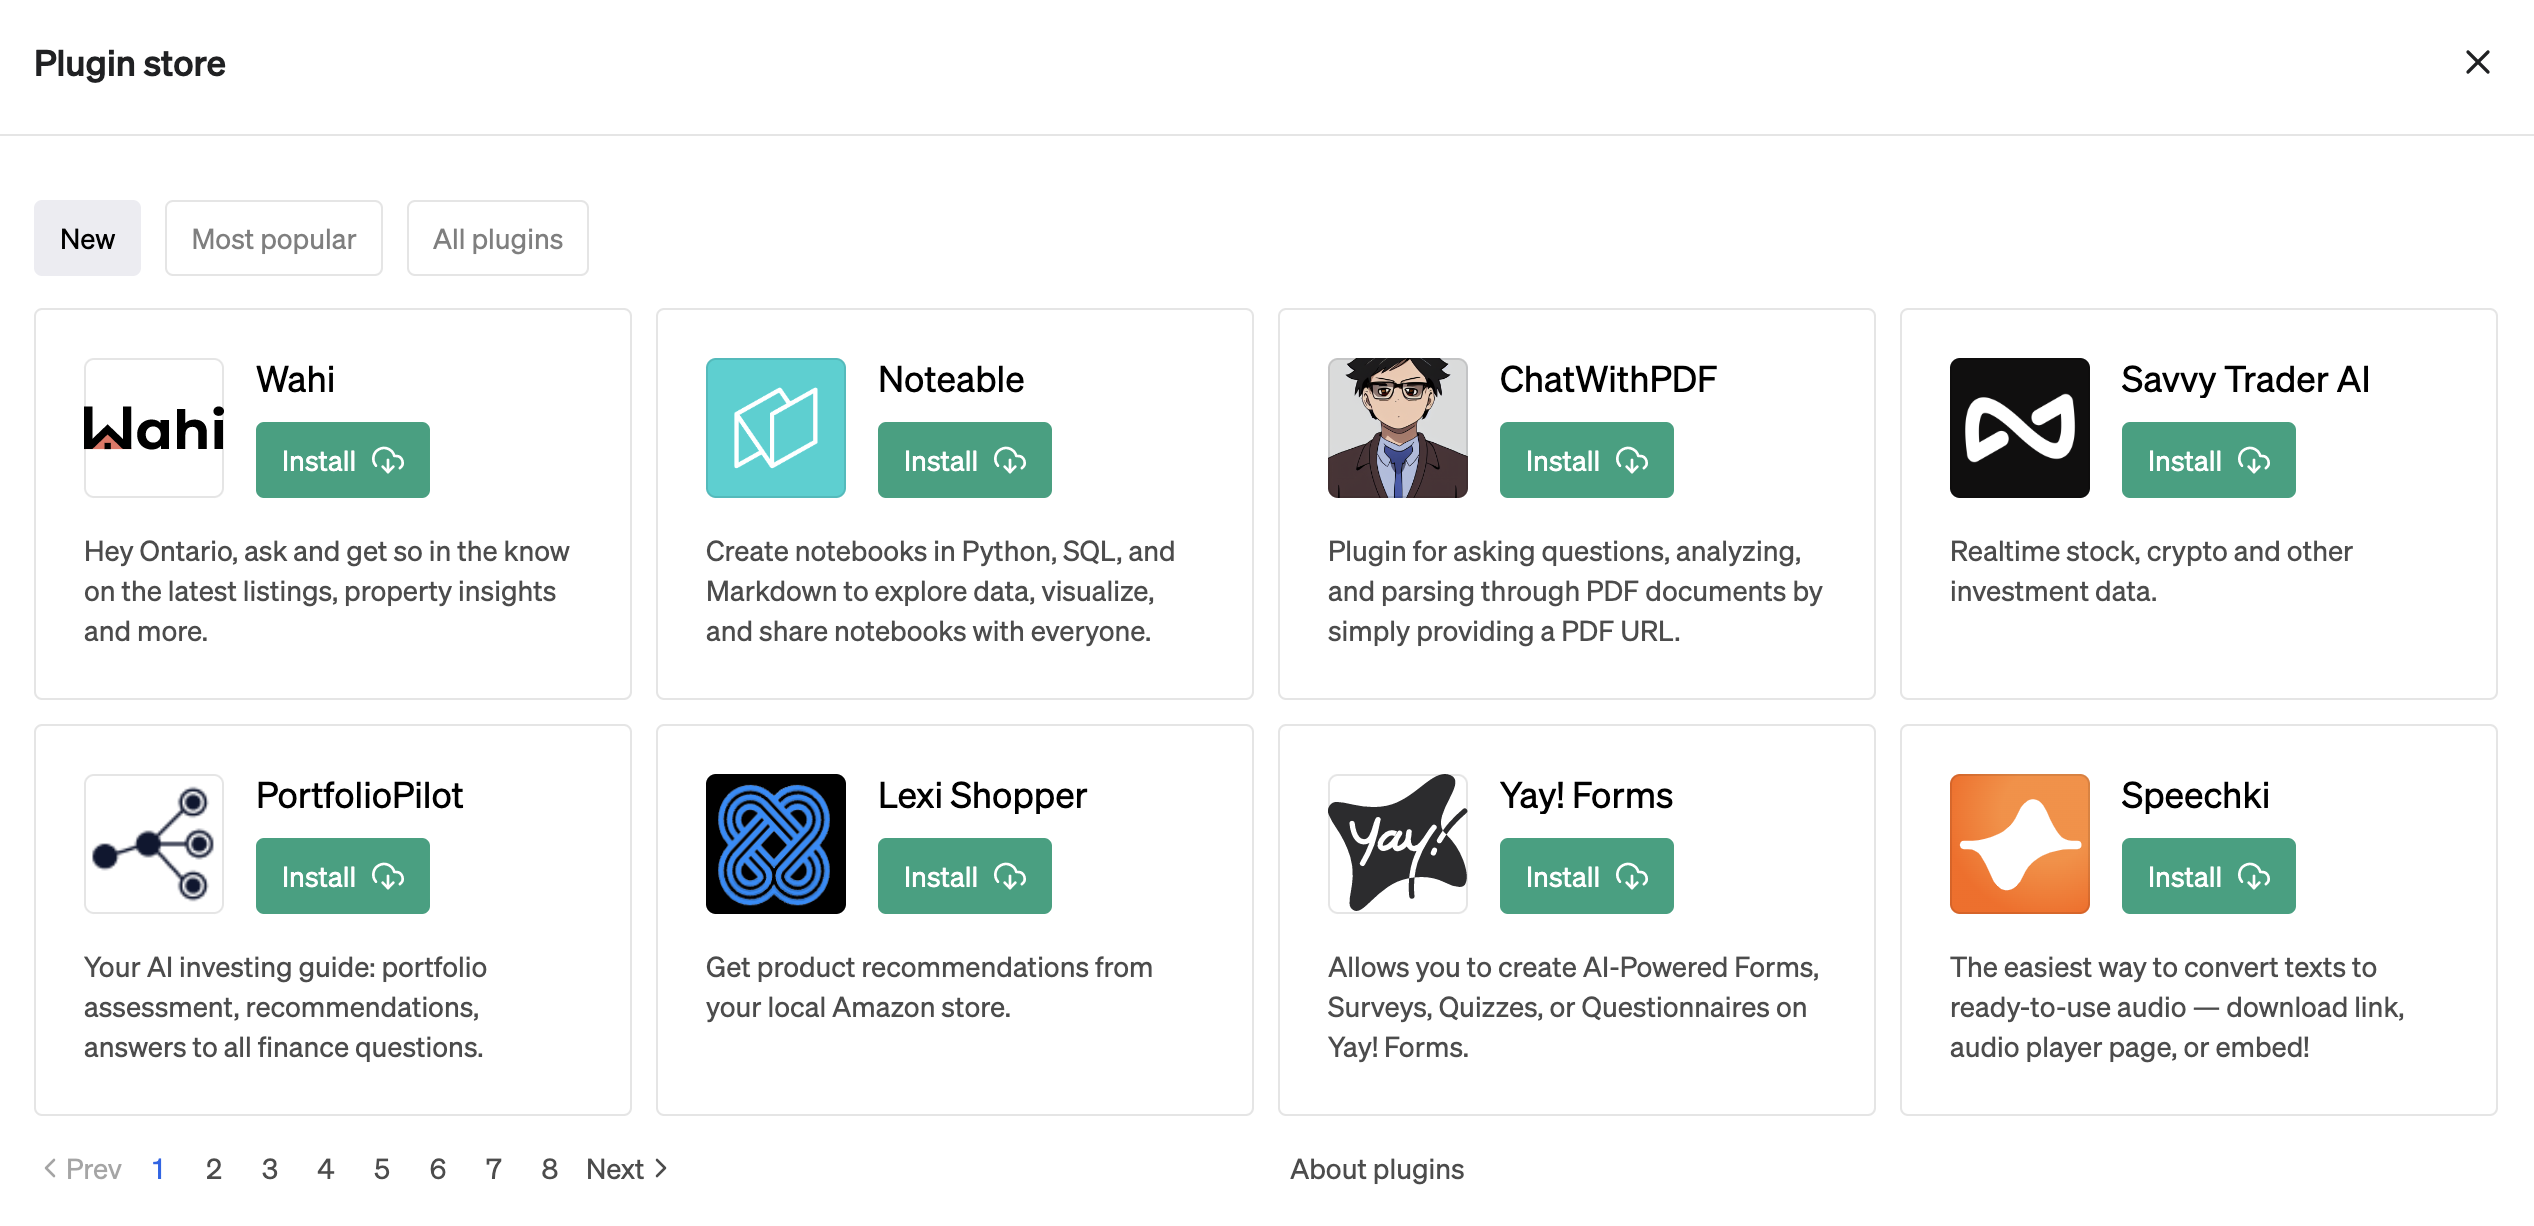
Task: Install the Lexi Shopper plugin
Action: [965, 877]
